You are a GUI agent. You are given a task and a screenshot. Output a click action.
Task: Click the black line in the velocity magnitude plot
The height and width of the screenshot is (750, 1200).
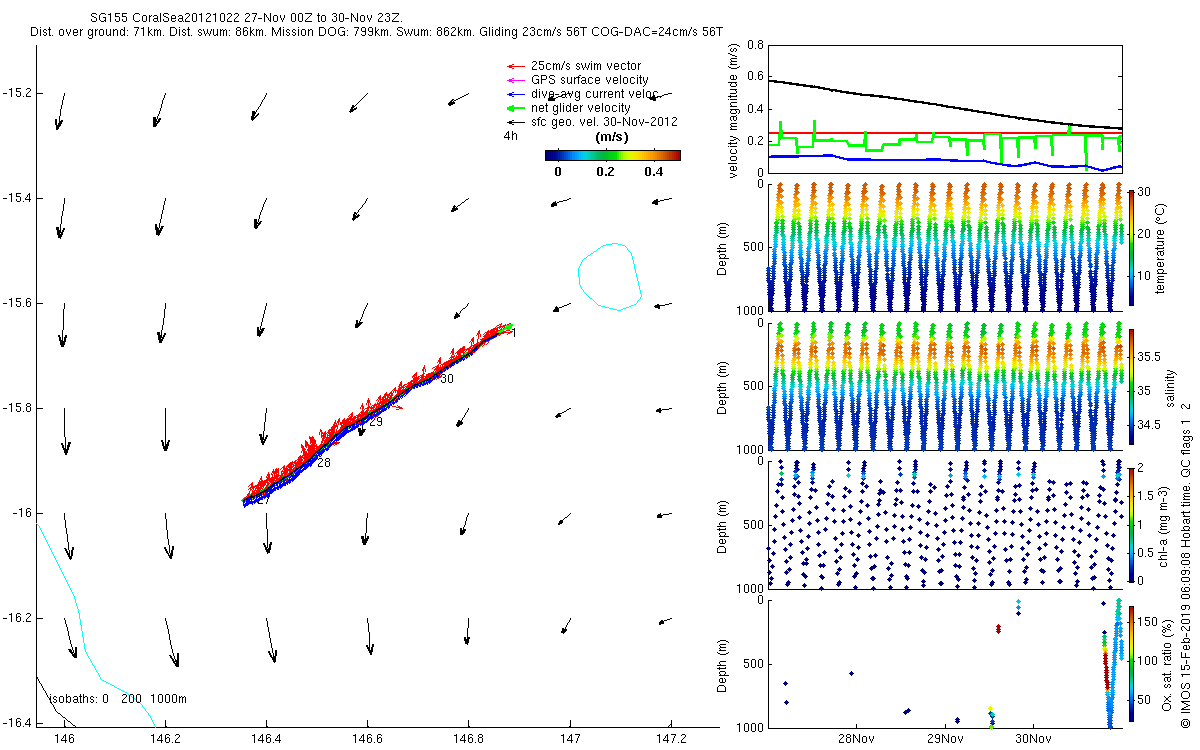pyautogui.click(x=945, y=106)
